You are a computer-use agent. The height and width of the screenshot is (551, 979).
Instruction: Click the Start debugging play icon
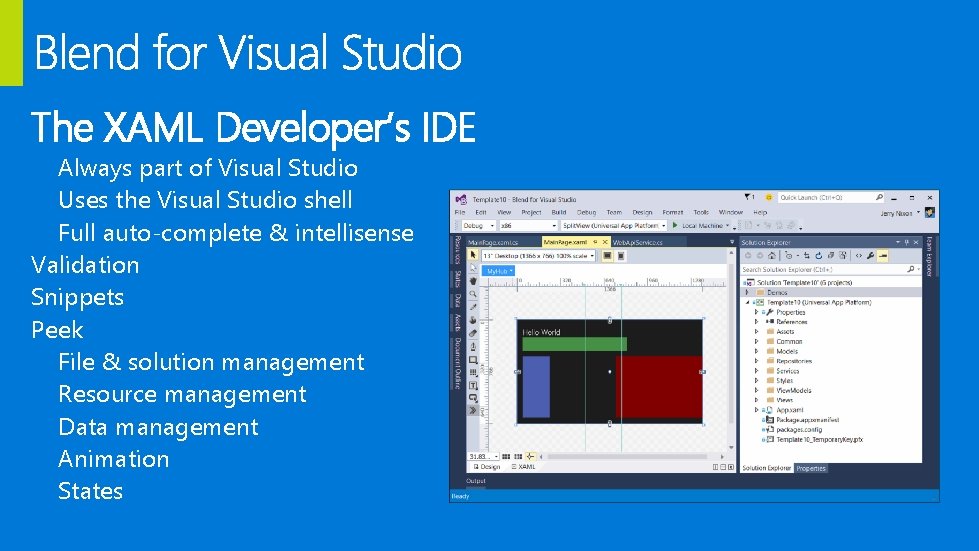[675, 225]
